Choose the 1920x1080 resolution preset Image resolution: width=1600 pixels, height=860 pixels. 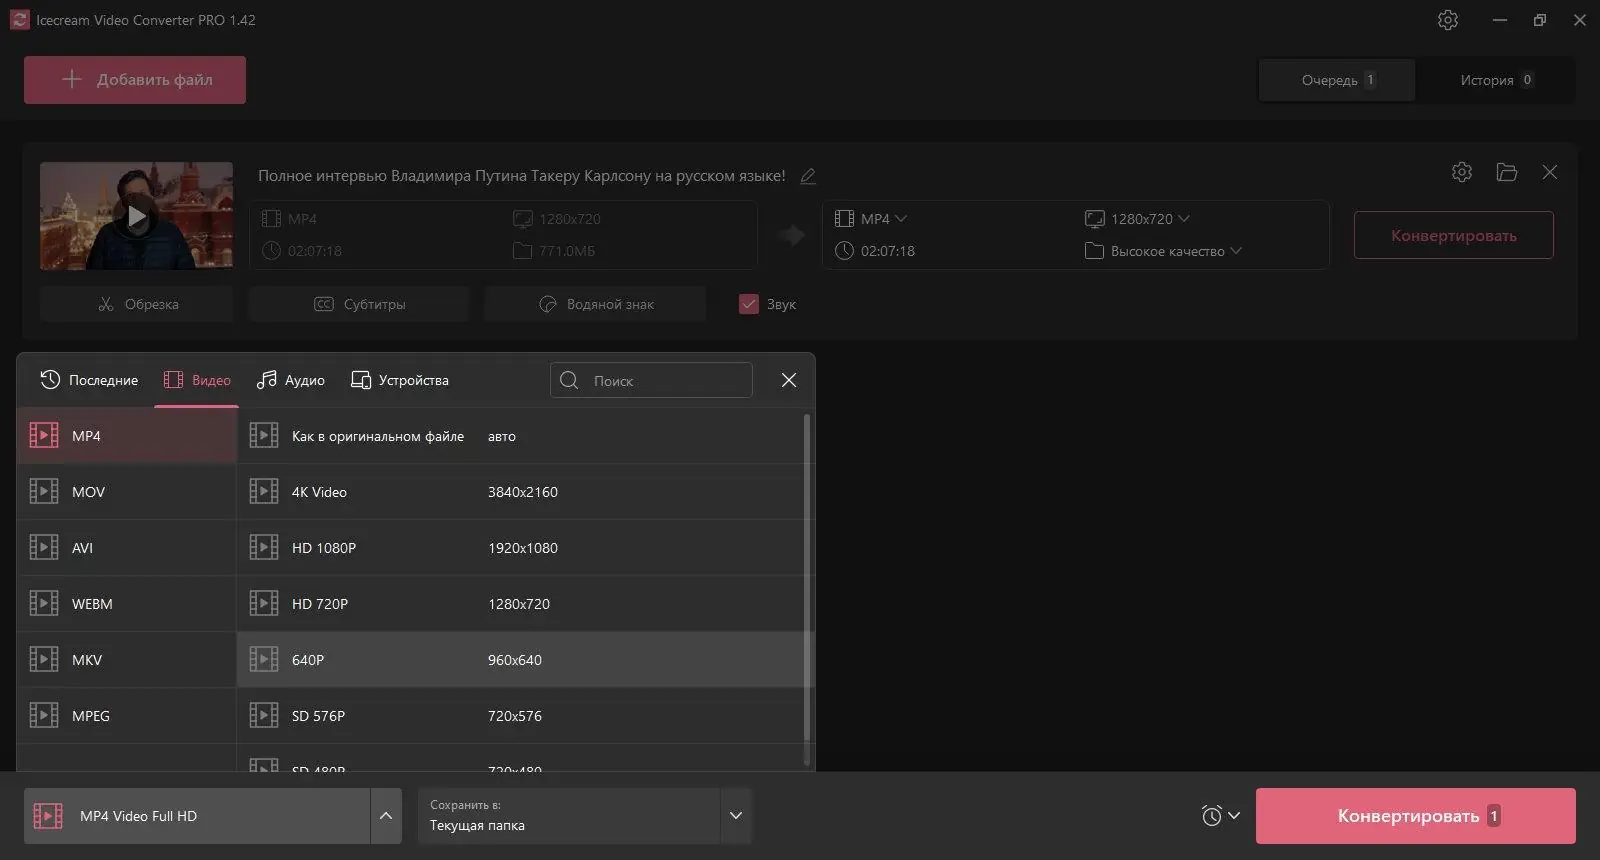523,548
